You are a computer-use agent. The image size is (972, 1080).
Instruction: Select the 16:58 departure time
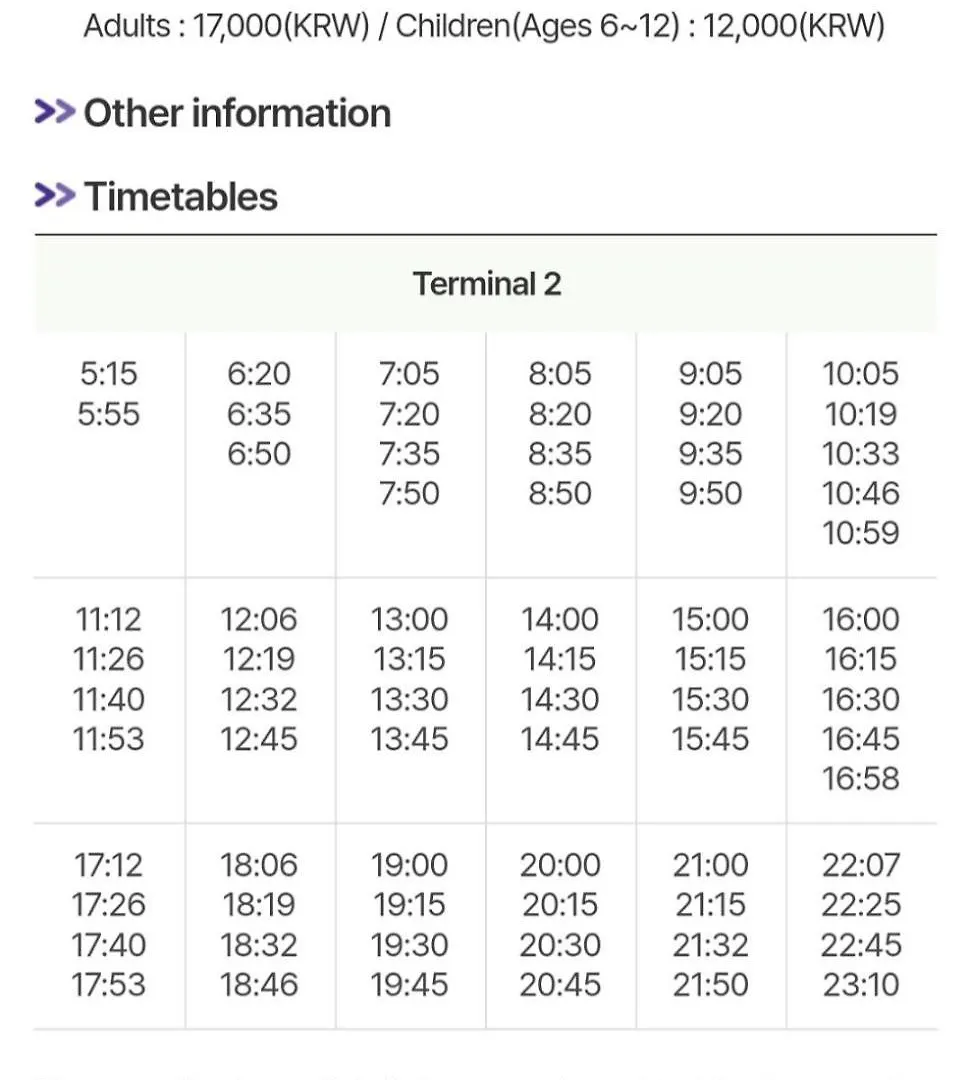[861, 778]
